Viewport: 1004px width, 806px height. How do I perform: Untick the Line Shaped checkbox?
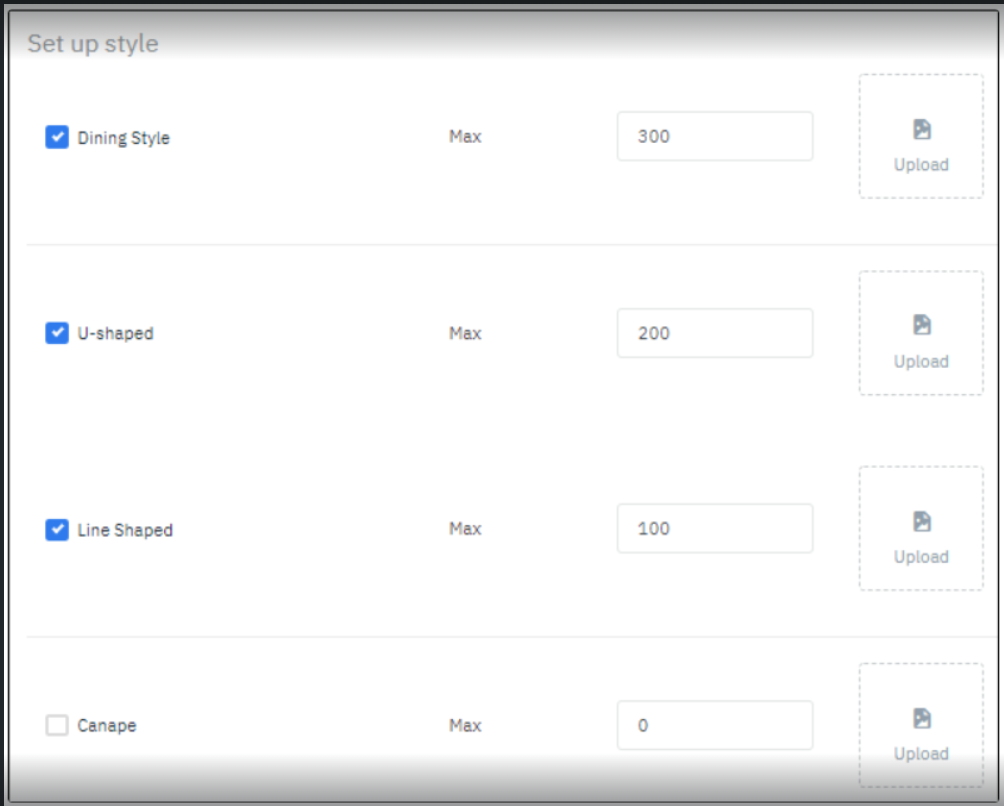pos(57,530)
